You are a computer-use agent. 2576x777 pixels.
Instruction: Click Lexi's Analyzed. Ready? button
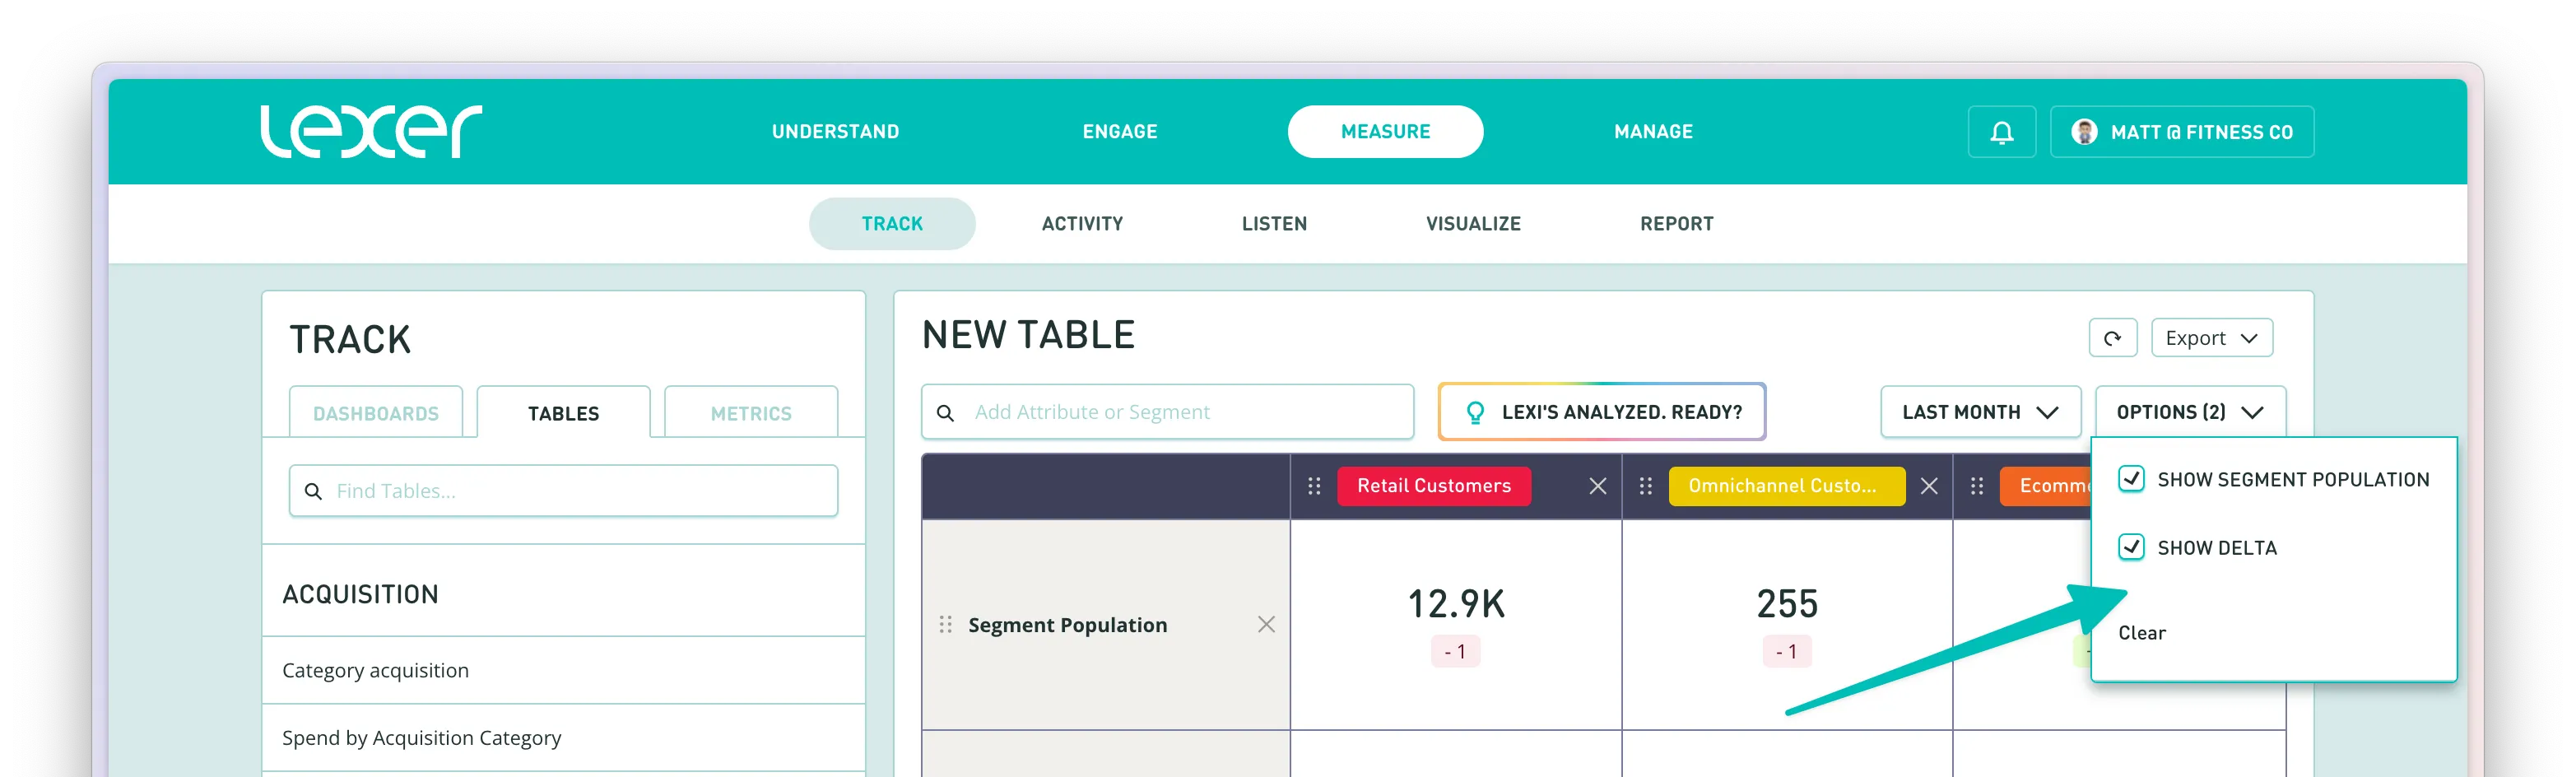tap(1601, 412)
